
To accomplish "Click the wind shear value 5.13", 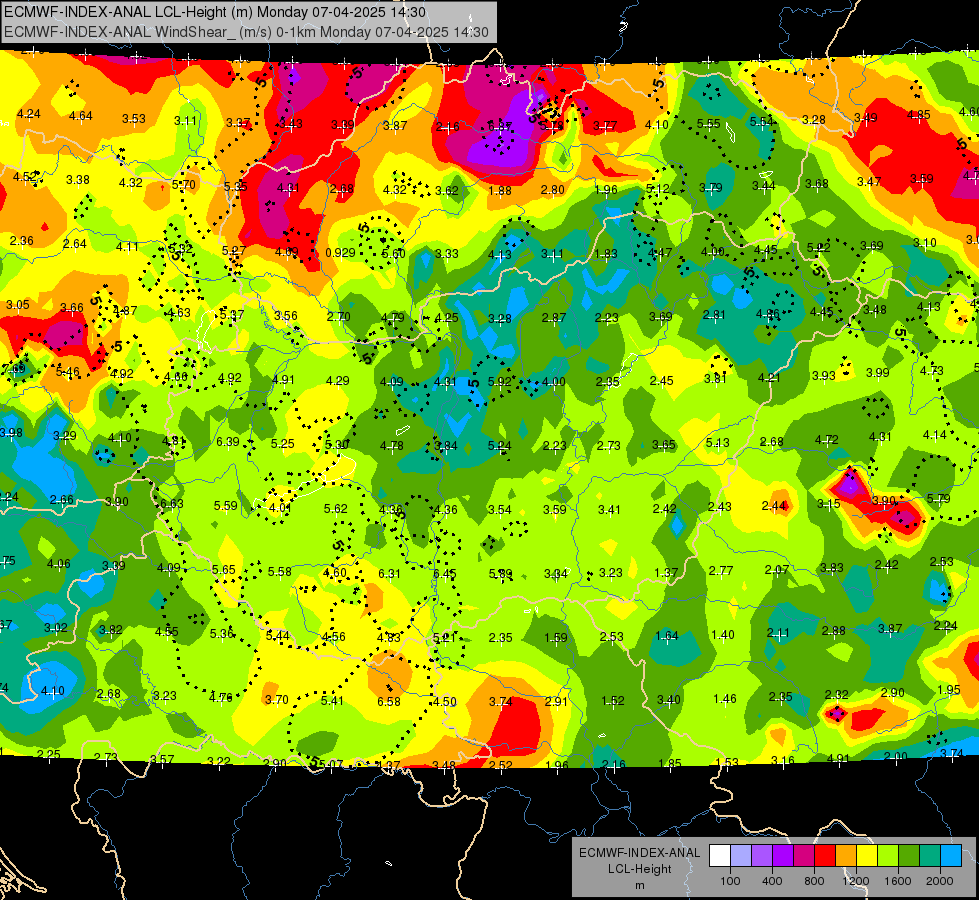I will click(x=717, y=443).
